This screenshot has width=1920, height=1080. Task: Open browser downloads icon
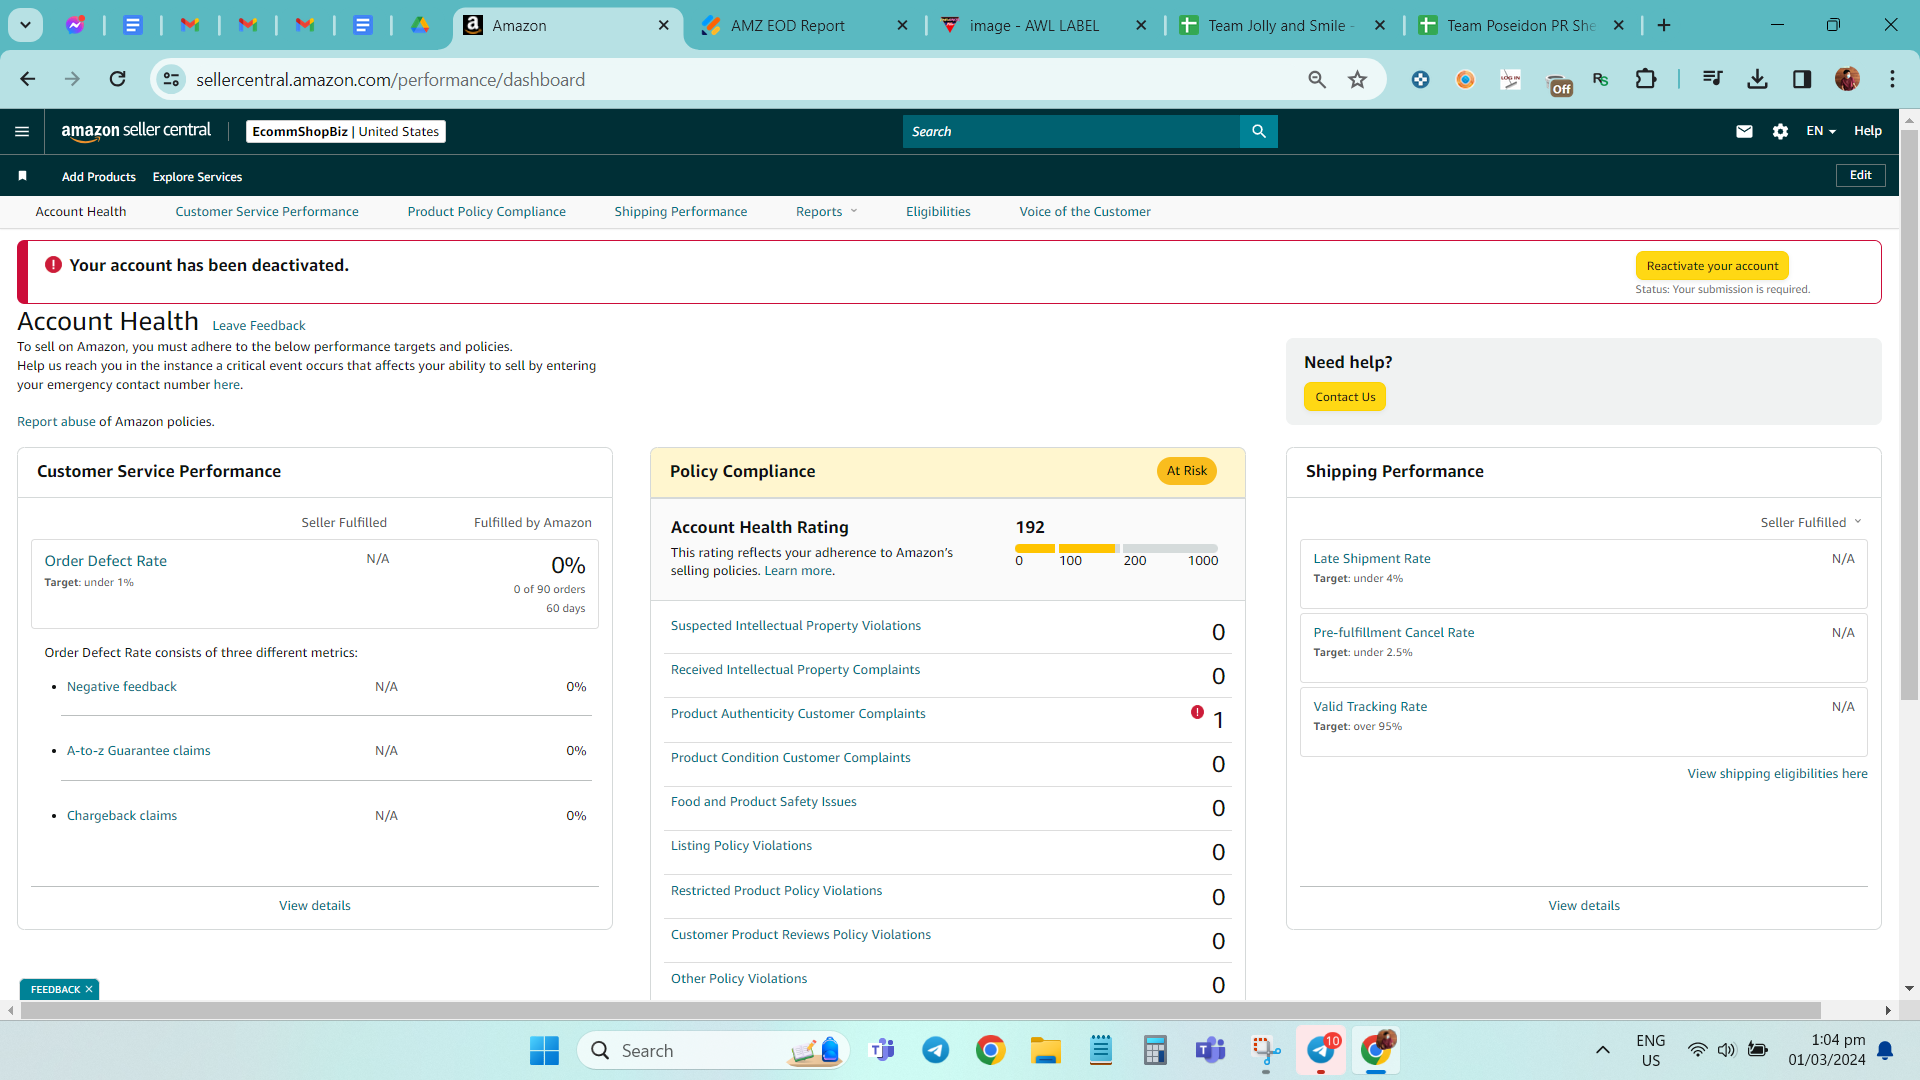(1757, 79)
